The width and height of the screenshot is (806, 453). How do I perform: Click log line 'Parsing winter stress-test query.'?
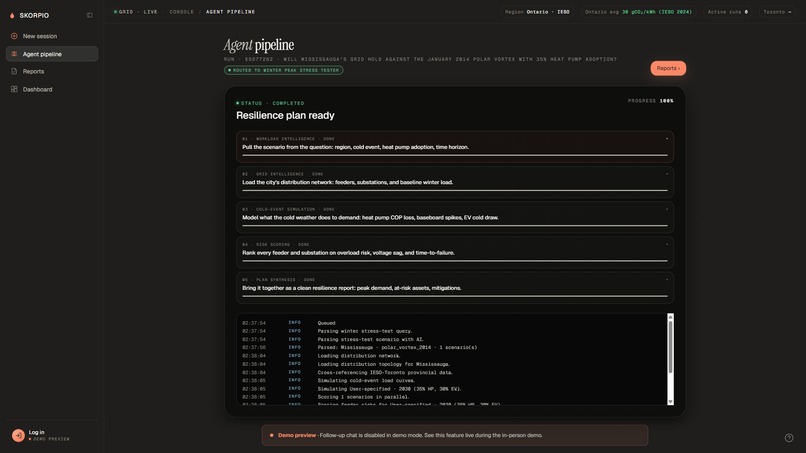(365, 331)
